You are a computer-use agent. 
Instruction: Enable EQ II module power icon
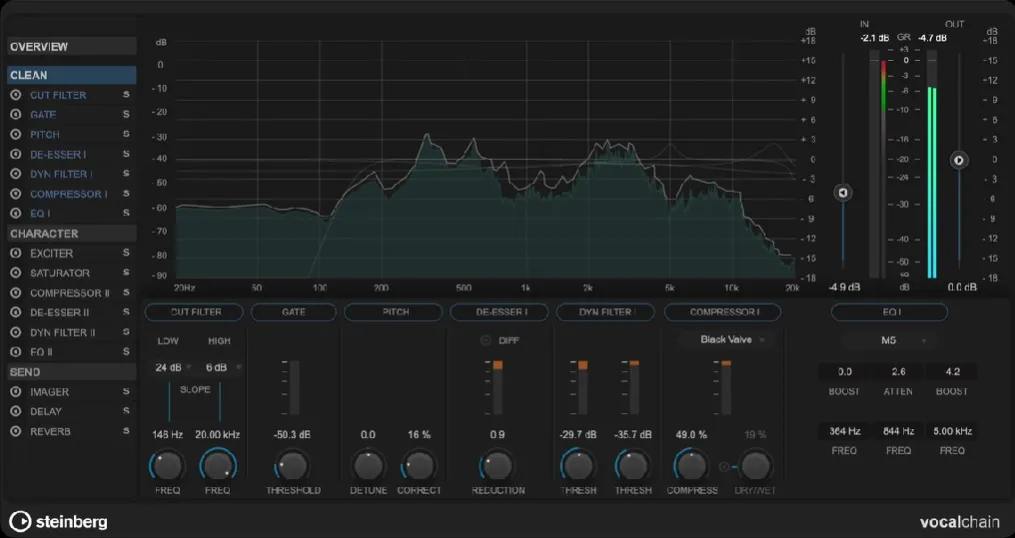pos(16,352)
